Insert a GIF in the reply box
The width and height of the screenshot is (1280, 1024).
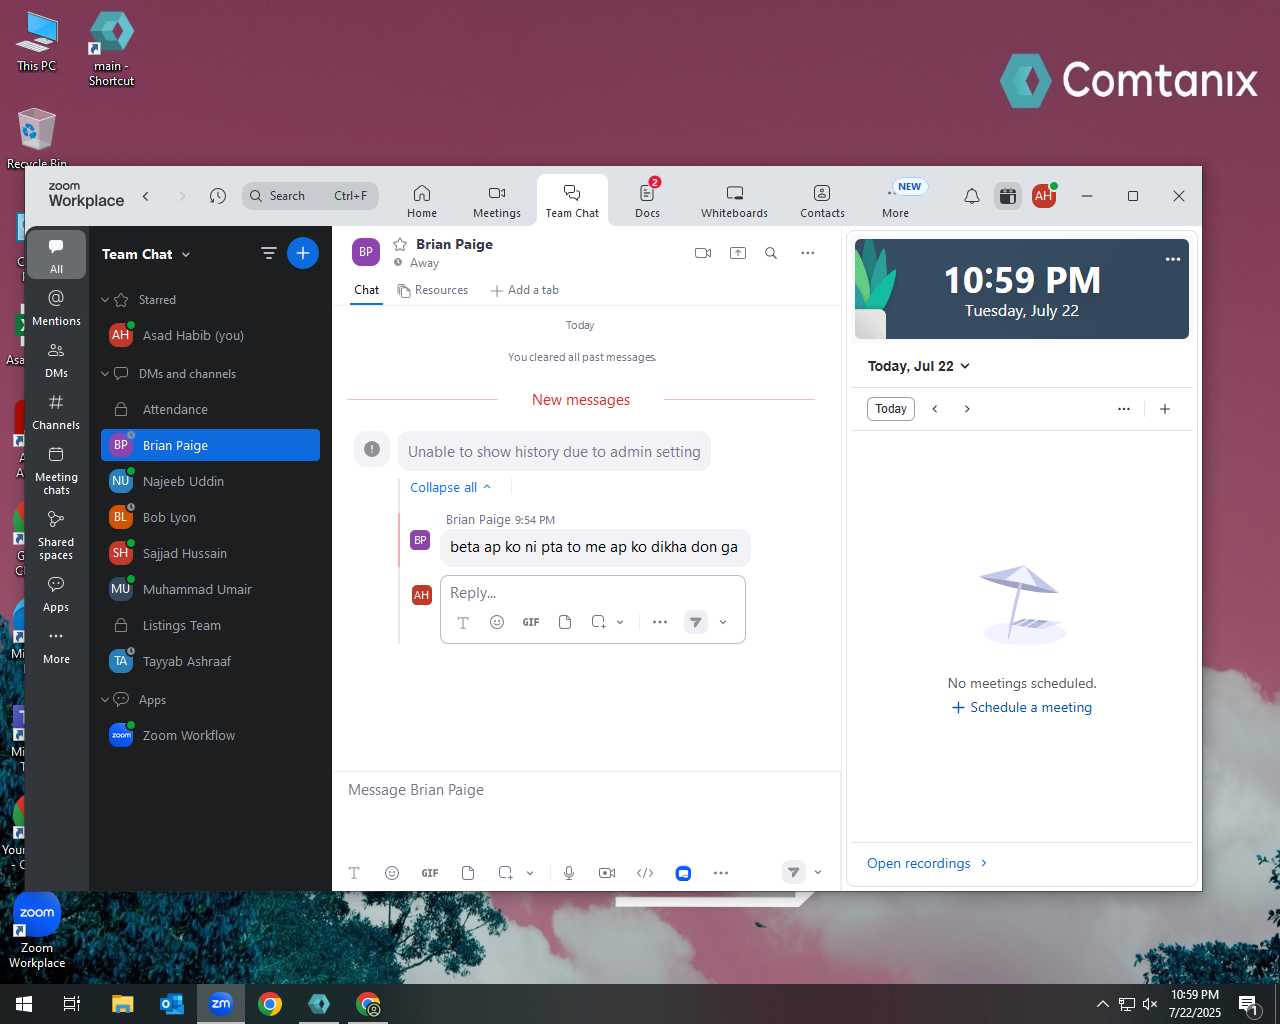[x=531, y=622]
